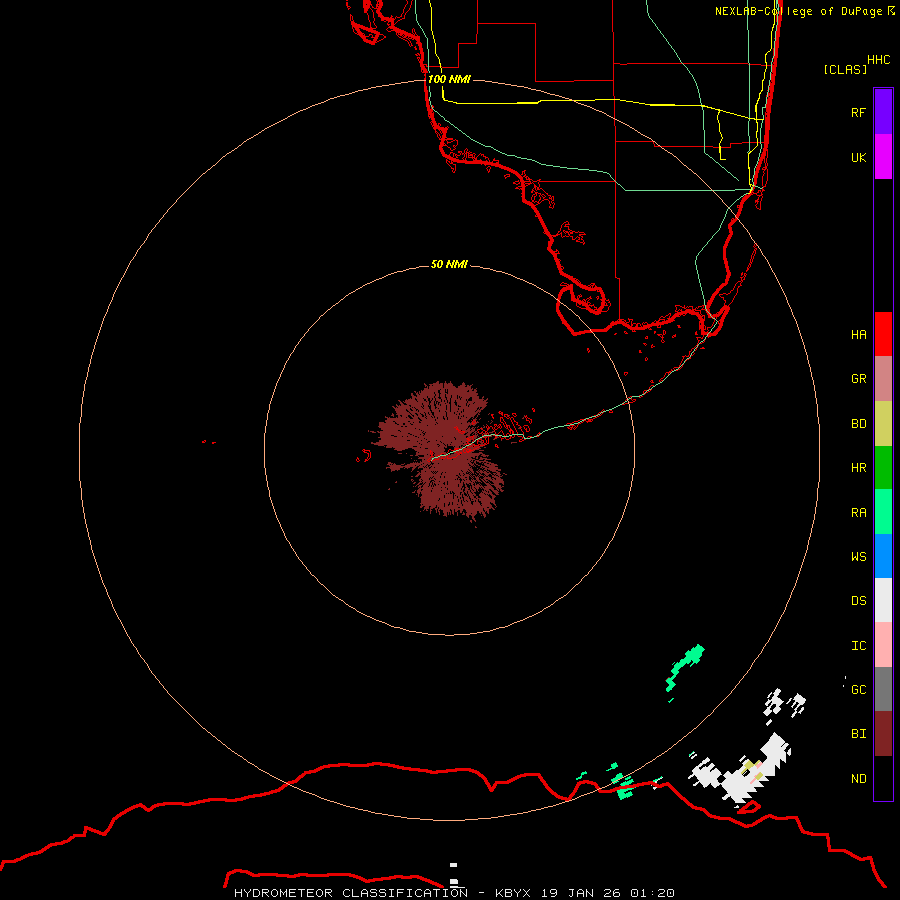Click the HA red legend swatch
900x900 pixels.
883,334
